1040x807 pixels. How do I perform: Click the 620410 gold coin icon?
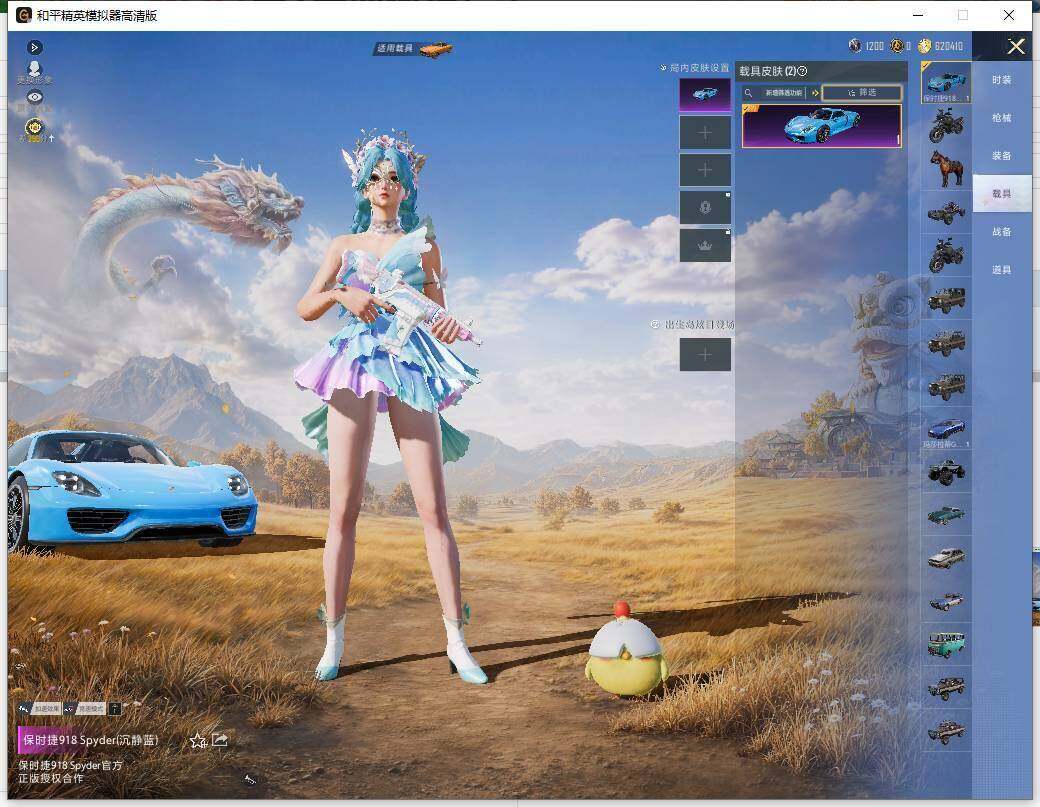[925, 46]
